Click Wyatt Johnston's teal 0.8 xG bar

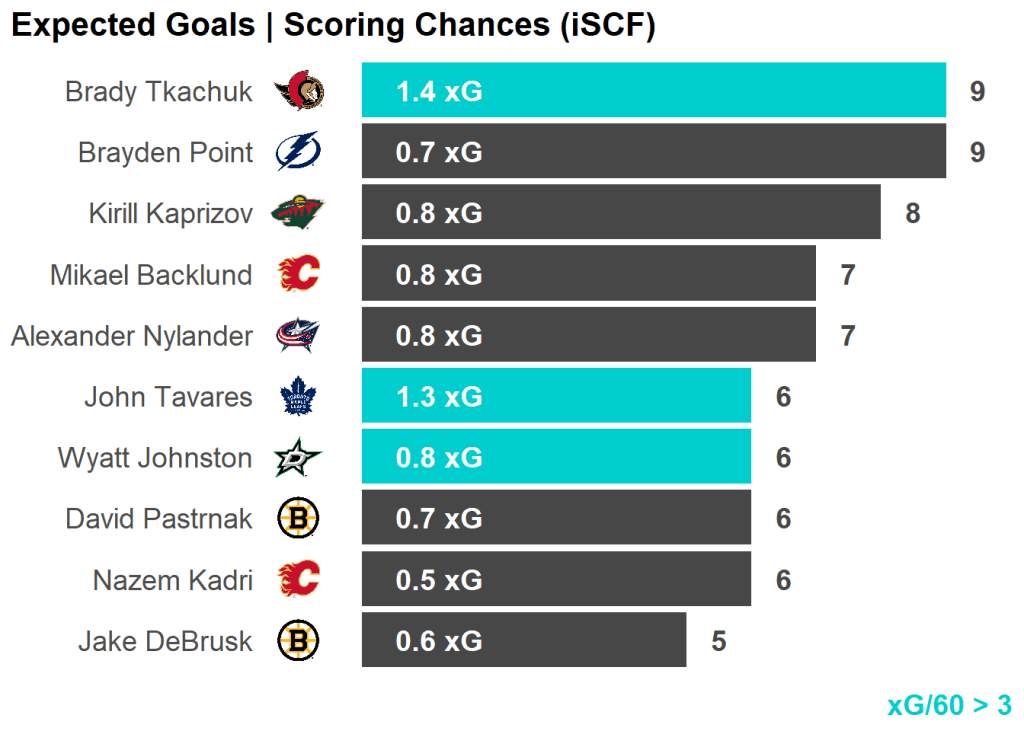(556, 458)
